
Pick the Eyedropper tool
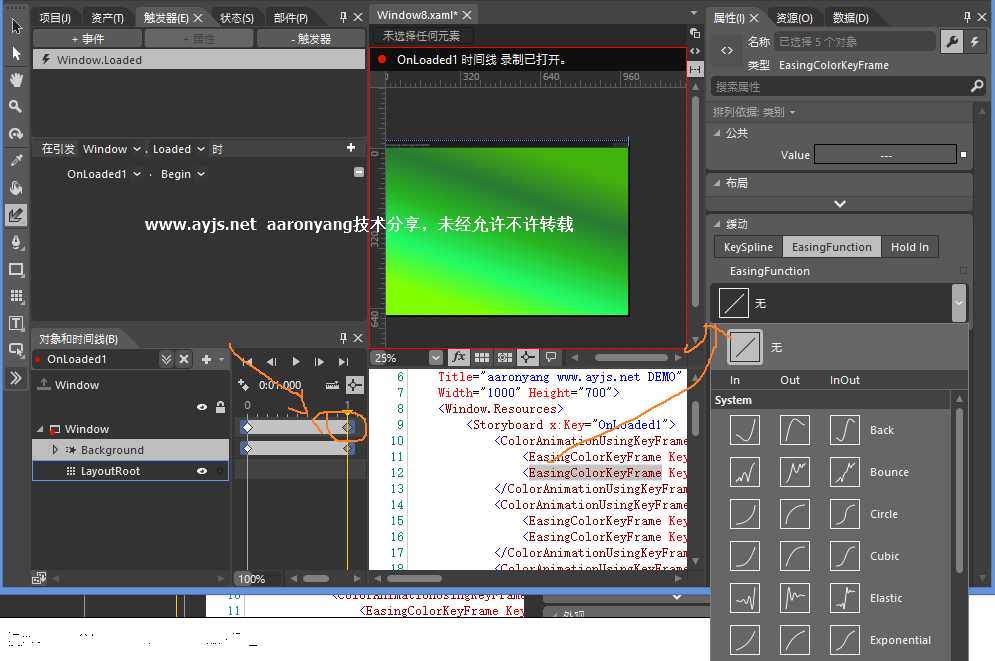[16, 160]
